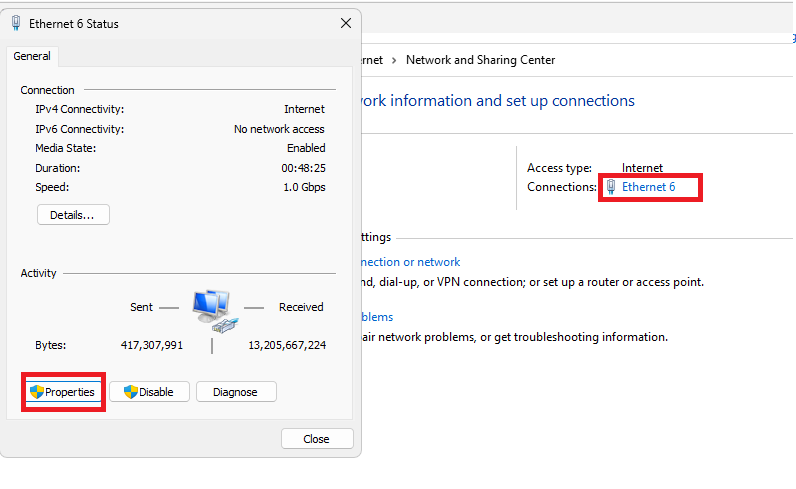Viewport: 796px width, 489px height.
Task: Click the Sent label in Activity
Action: [x=141, y=307]
